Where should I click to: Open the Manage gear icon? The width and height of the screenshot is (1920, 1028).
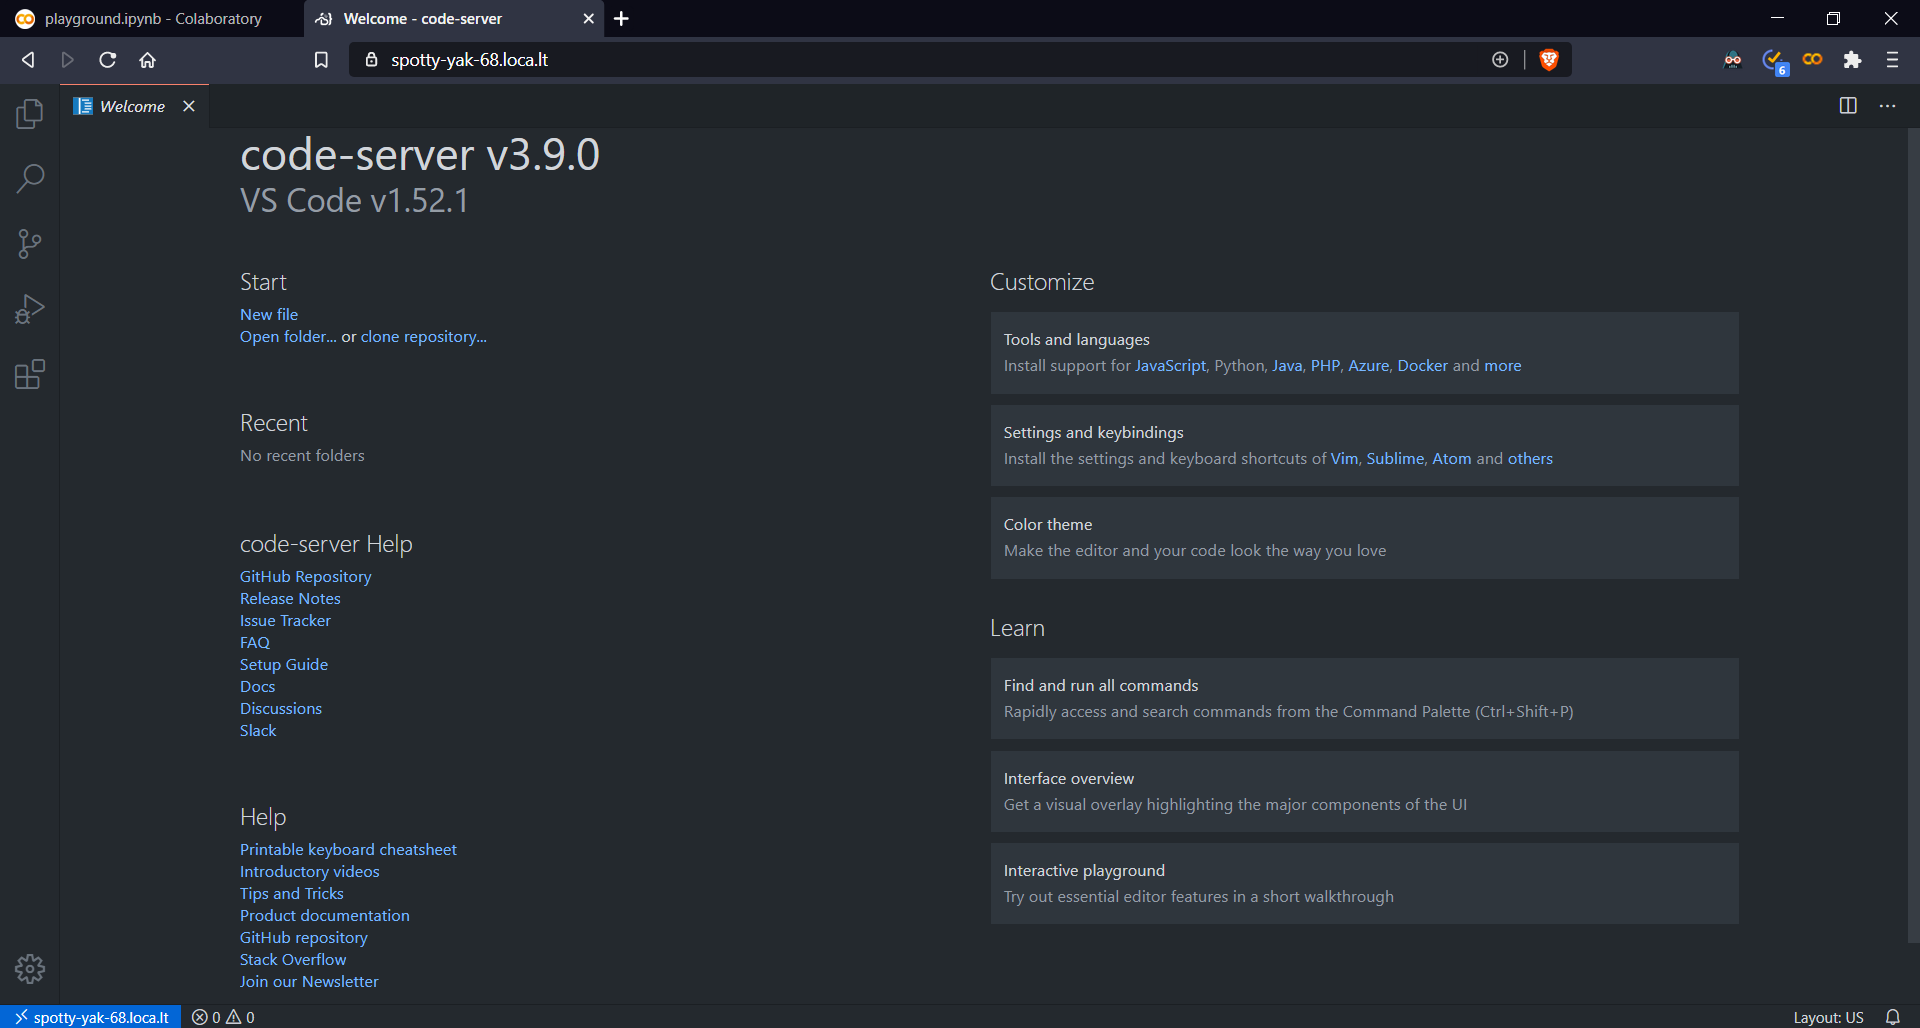pos(30,968)
